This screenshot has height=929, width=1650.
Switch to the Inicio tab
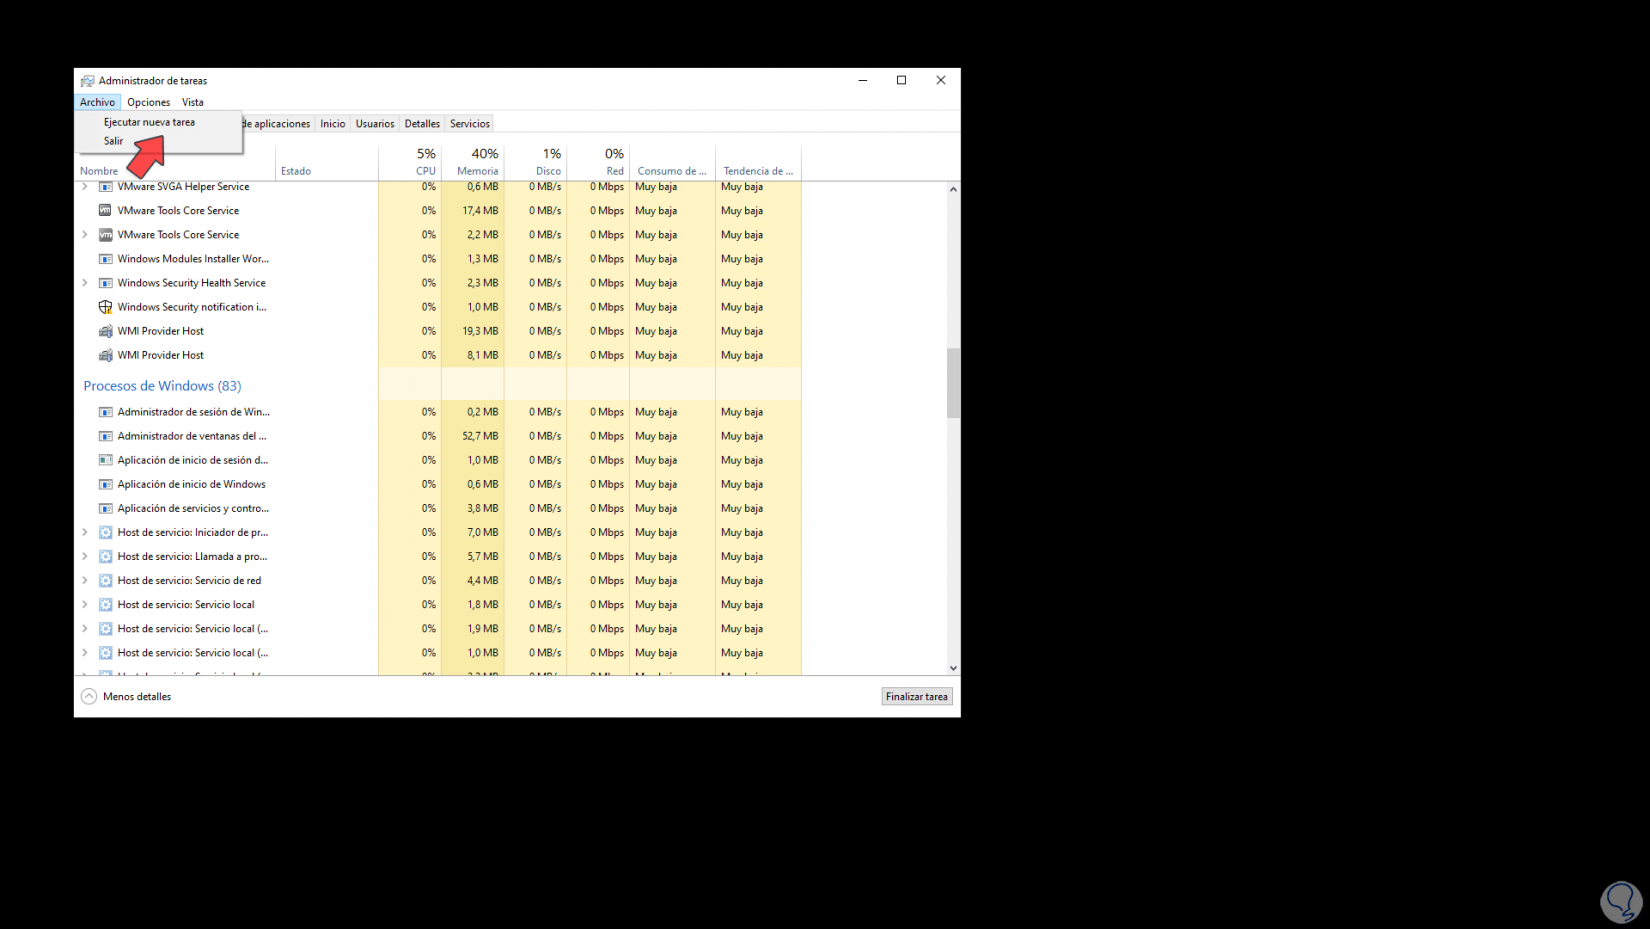click(x=333, y=124)
